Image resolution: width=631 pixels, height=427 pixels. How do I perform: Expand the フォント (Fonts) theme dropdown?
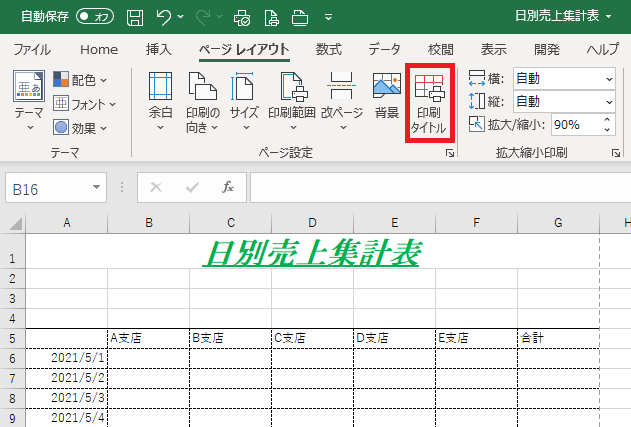coord(84,103)
